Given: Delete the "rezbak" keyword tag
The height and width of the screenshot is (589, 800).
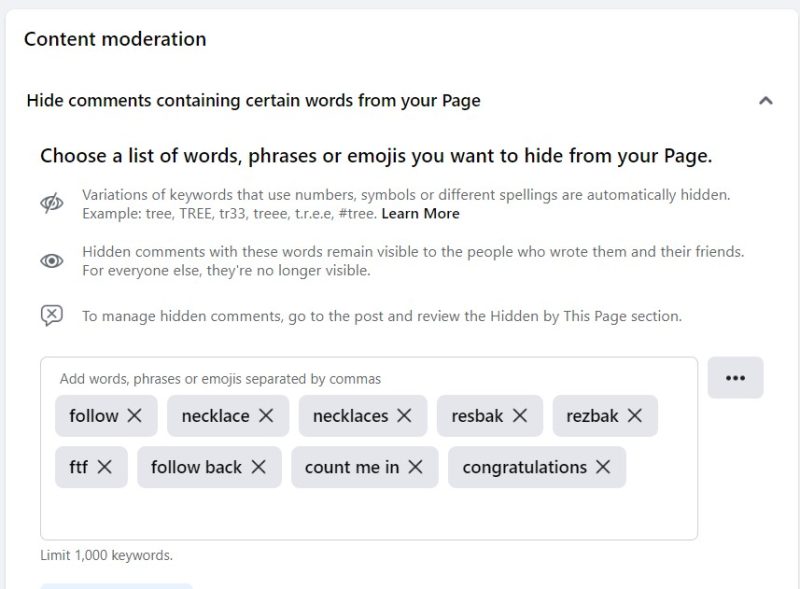Looking at the screenshot, I should click(635, 415).
